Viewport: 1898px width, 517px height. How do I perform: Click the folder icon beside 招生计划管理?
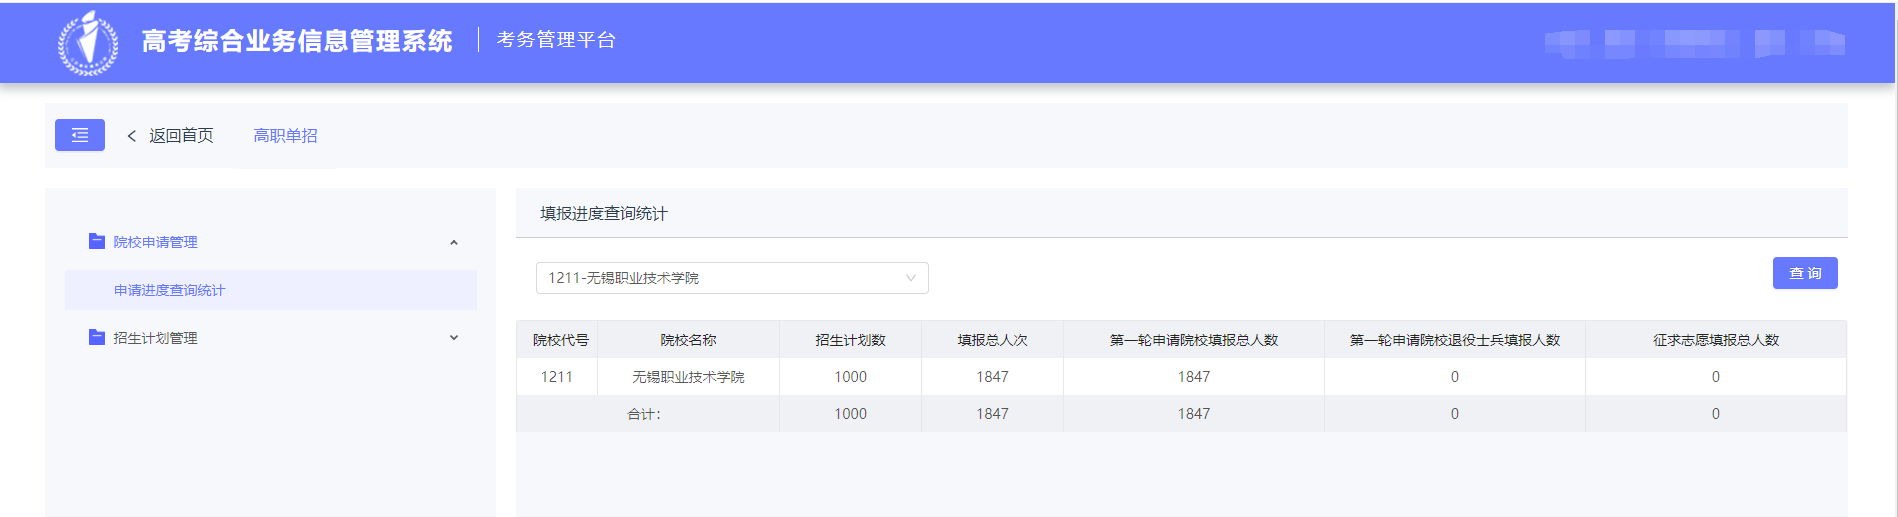(97, 337)
